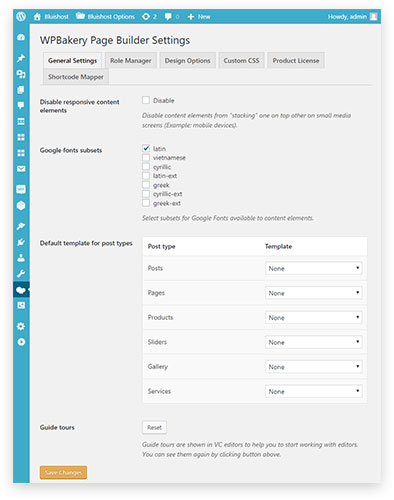The height and width of the screenshot is (500, 394).
Task: Open Products cube sidebar icon
Action: [x=21, y=205]
